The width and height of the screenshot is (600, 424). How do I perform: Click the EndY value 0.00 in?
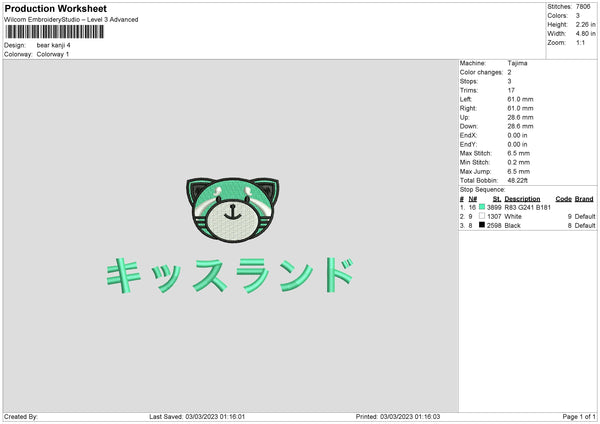[x=517, y=144]
